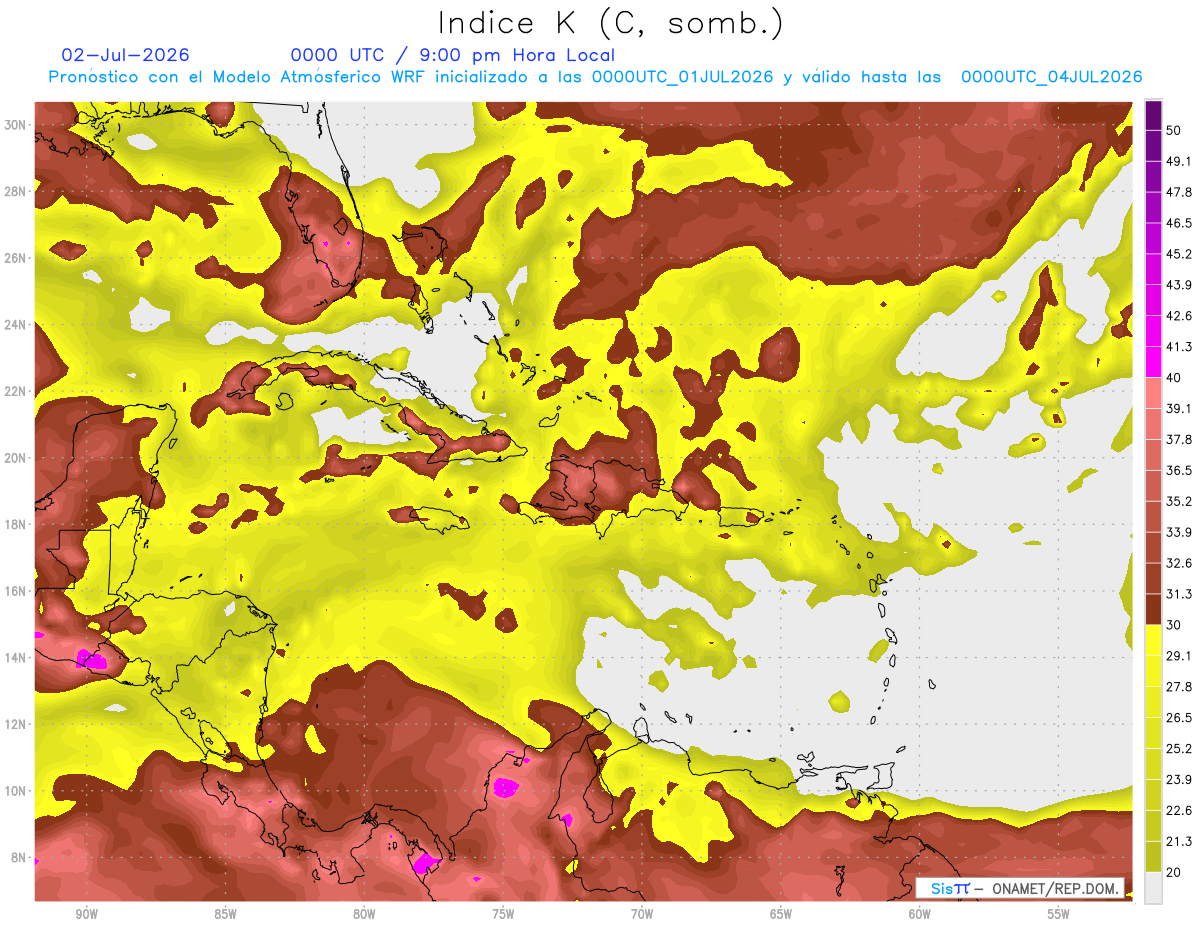Click the magenta colorbar segment between 40 and 41.3
The width and height of the screenshot is (1200, 927).
pyautogui.click(x=1153, y=362)
